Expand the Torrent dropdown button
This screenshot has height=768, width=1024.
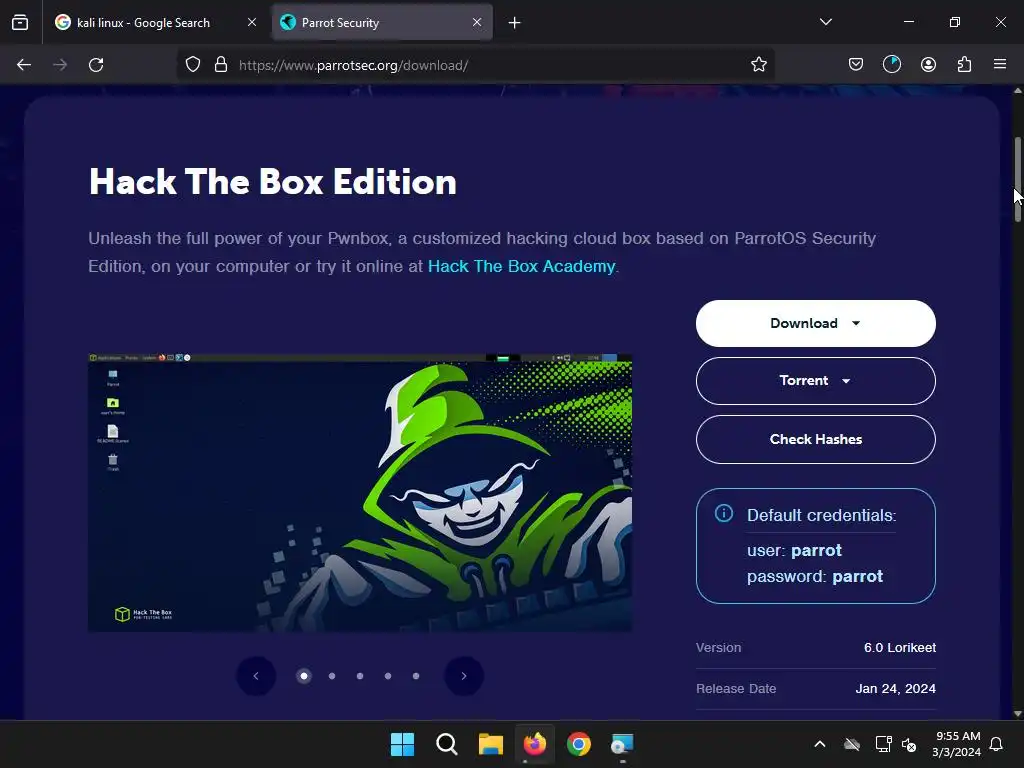[x=816, y=381]
